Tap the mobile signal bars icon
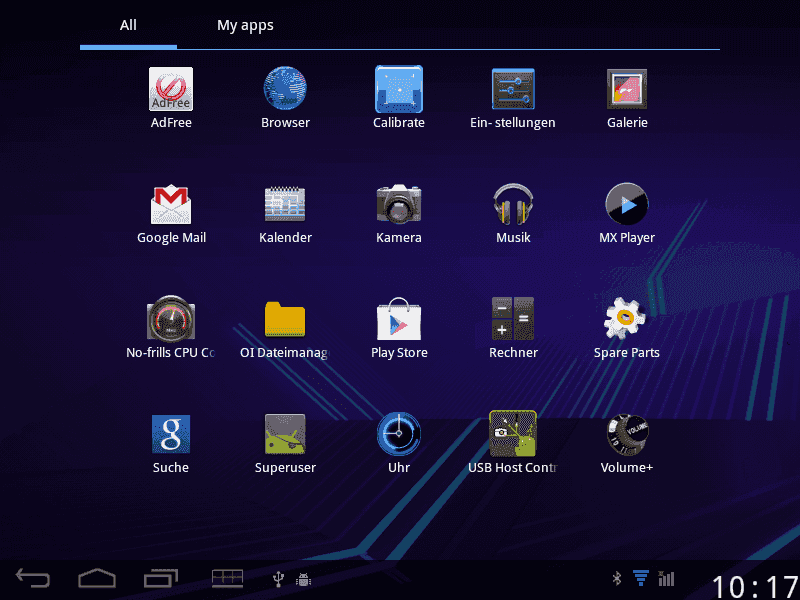The image size is (800, 600). pyautogui.click(x=666, y=578)
